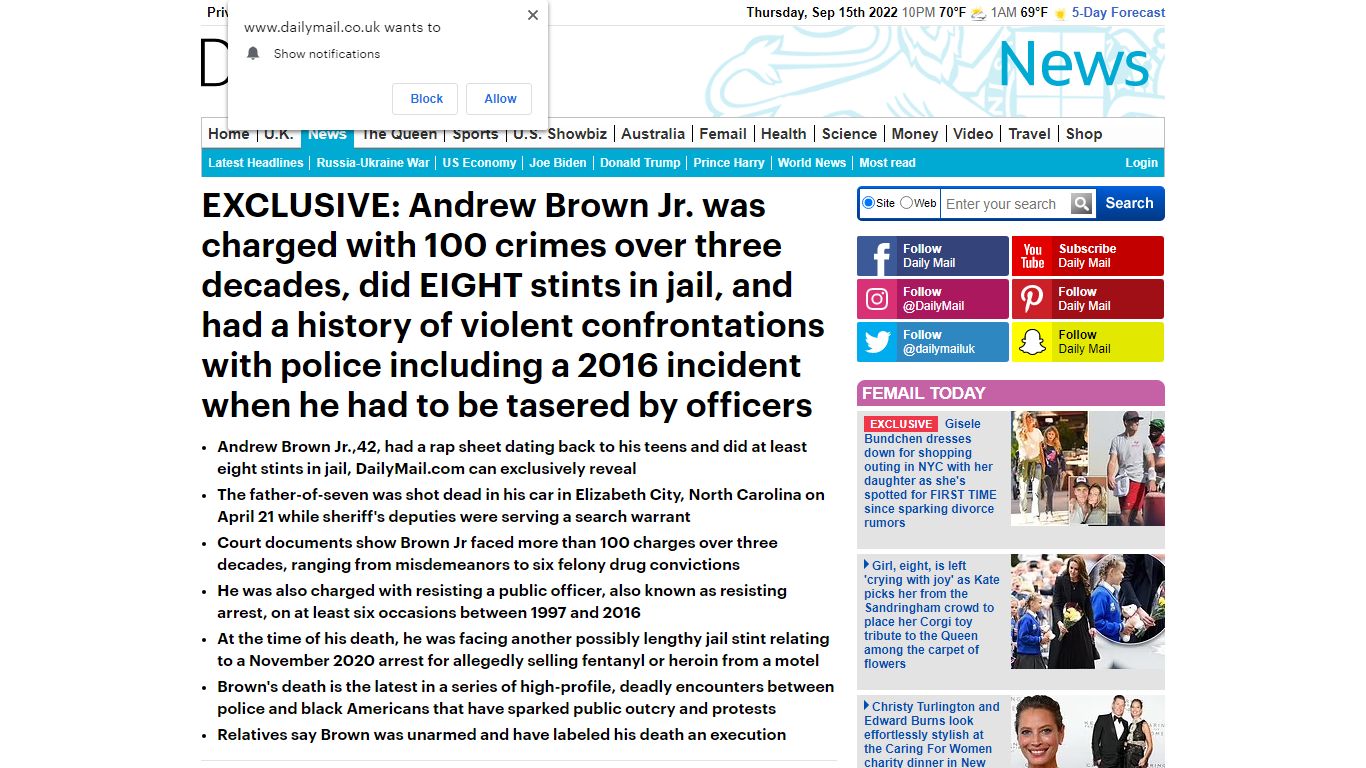Follow @dailymailuk on Twitter

pyautogui.click(x=933, y=342)
